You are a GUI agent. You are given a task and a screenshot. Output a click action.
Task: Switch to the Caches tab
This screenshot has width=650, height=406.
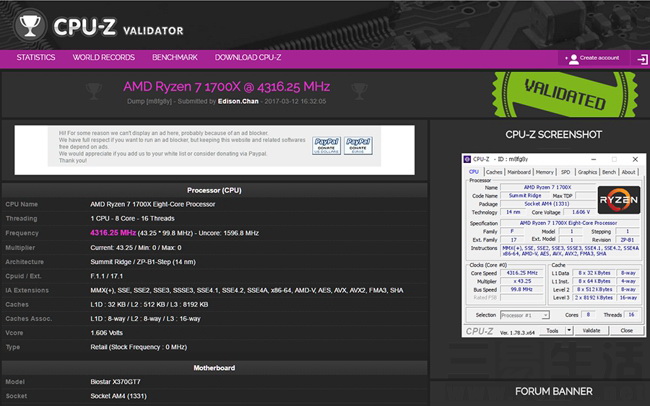coord(493,172)
